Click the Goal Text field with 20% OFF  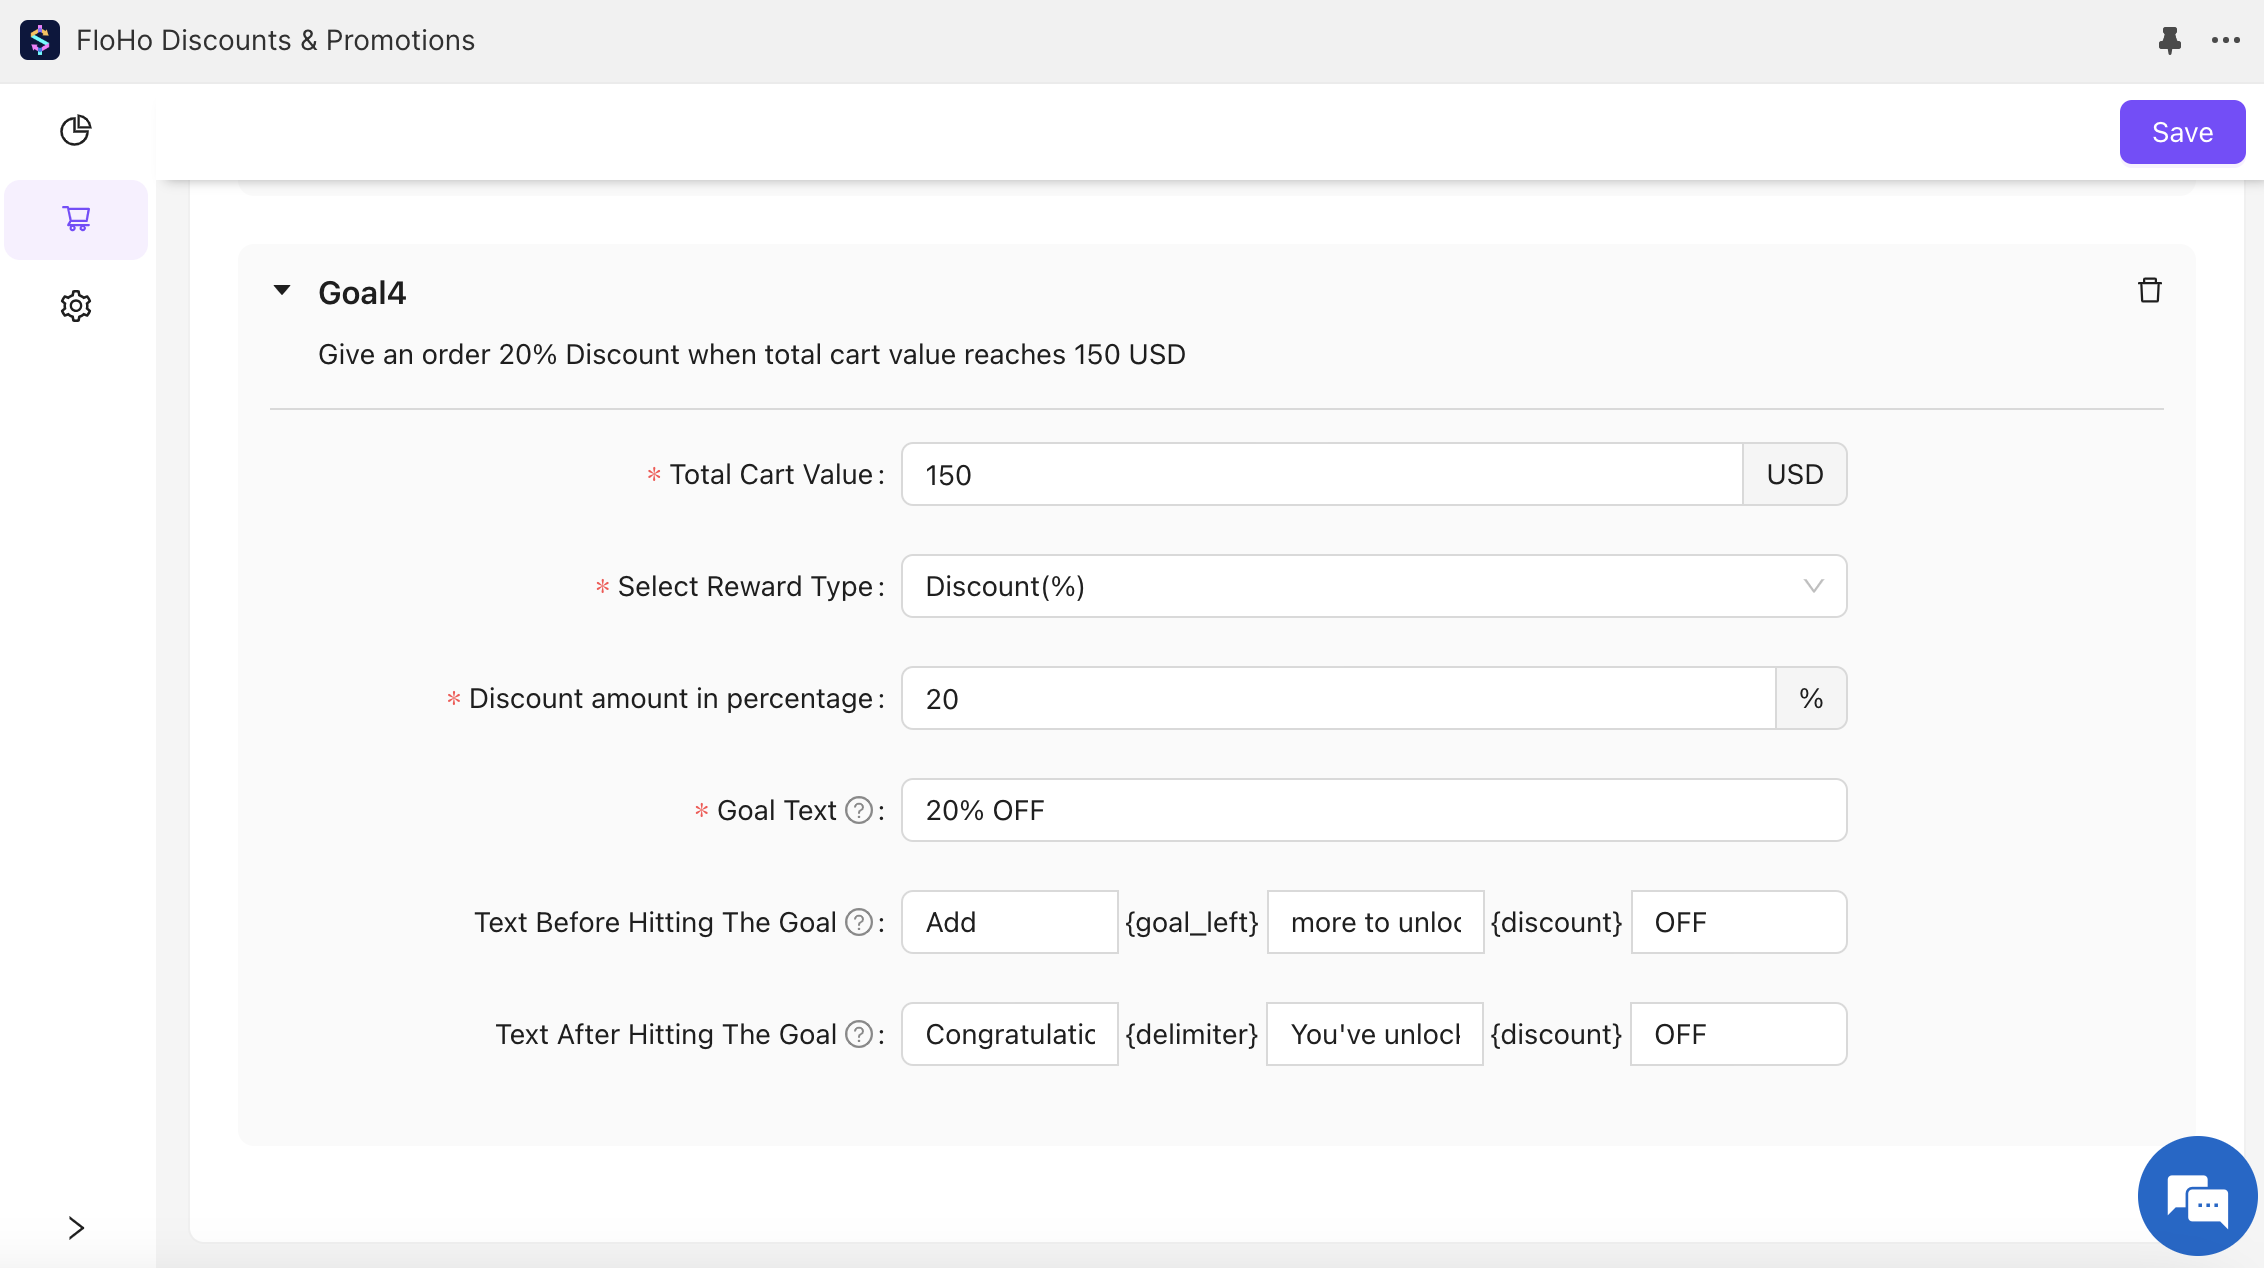coord(1373,810)
